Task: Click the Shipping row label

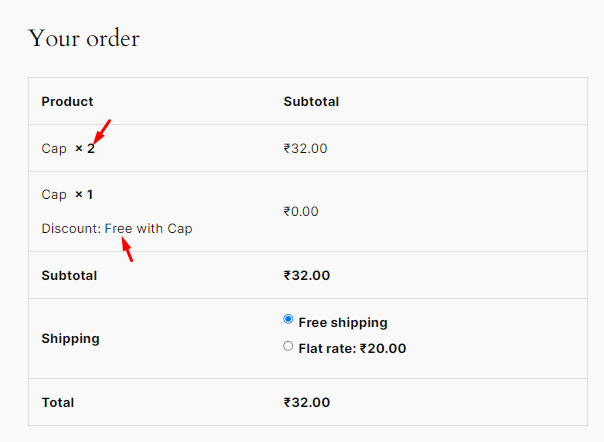Action: (70, 338)
